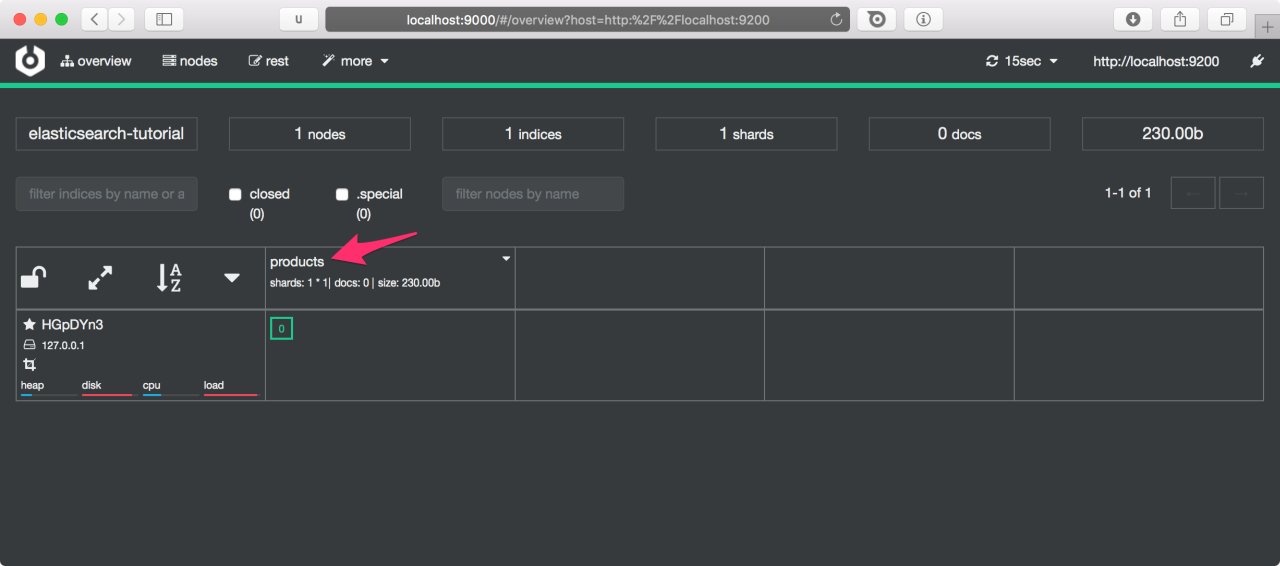
Task: Click the disk icon next to 127.0.0.1
Action: 29,345
